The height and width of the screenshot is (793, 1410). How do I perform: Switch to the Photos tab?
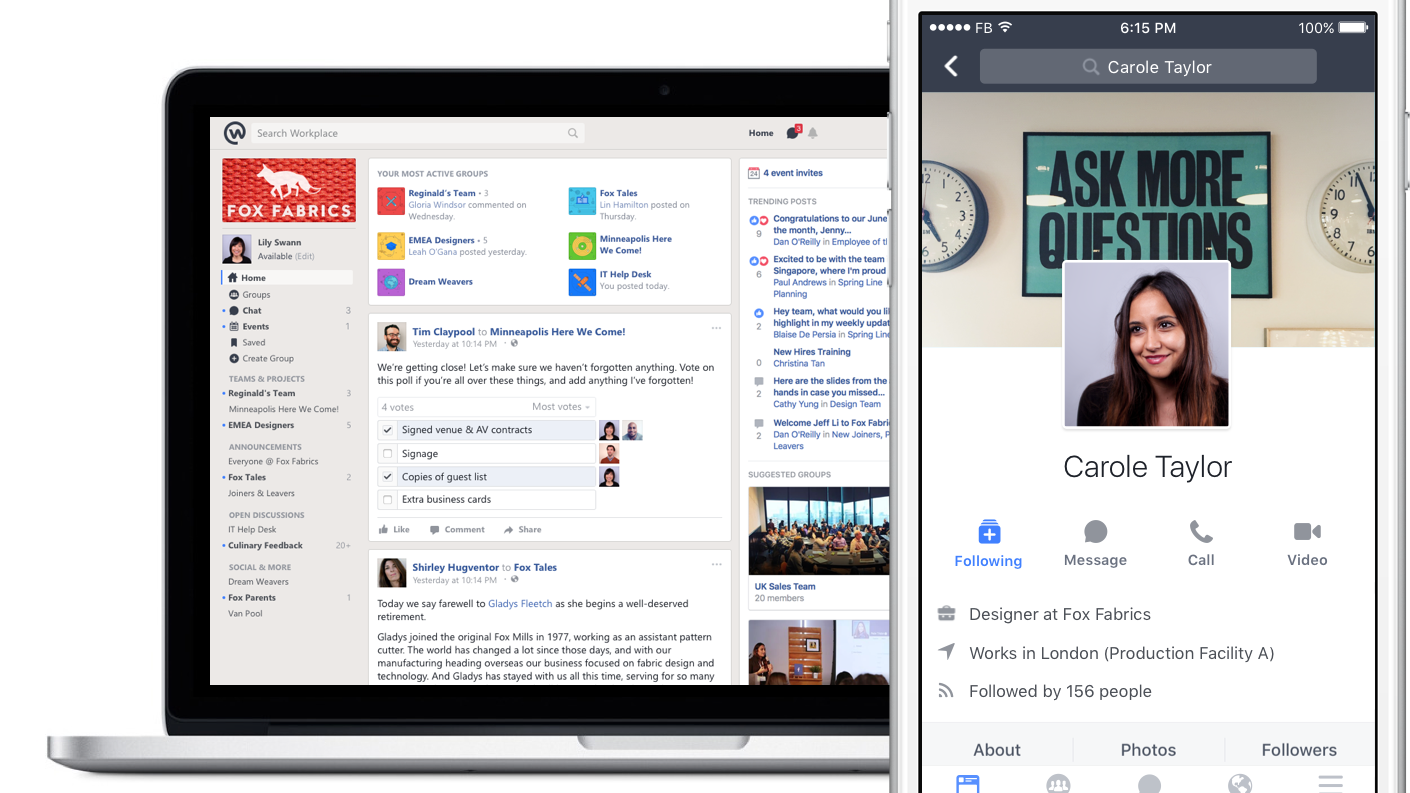pyautogui.click(x=1148, y=750)
